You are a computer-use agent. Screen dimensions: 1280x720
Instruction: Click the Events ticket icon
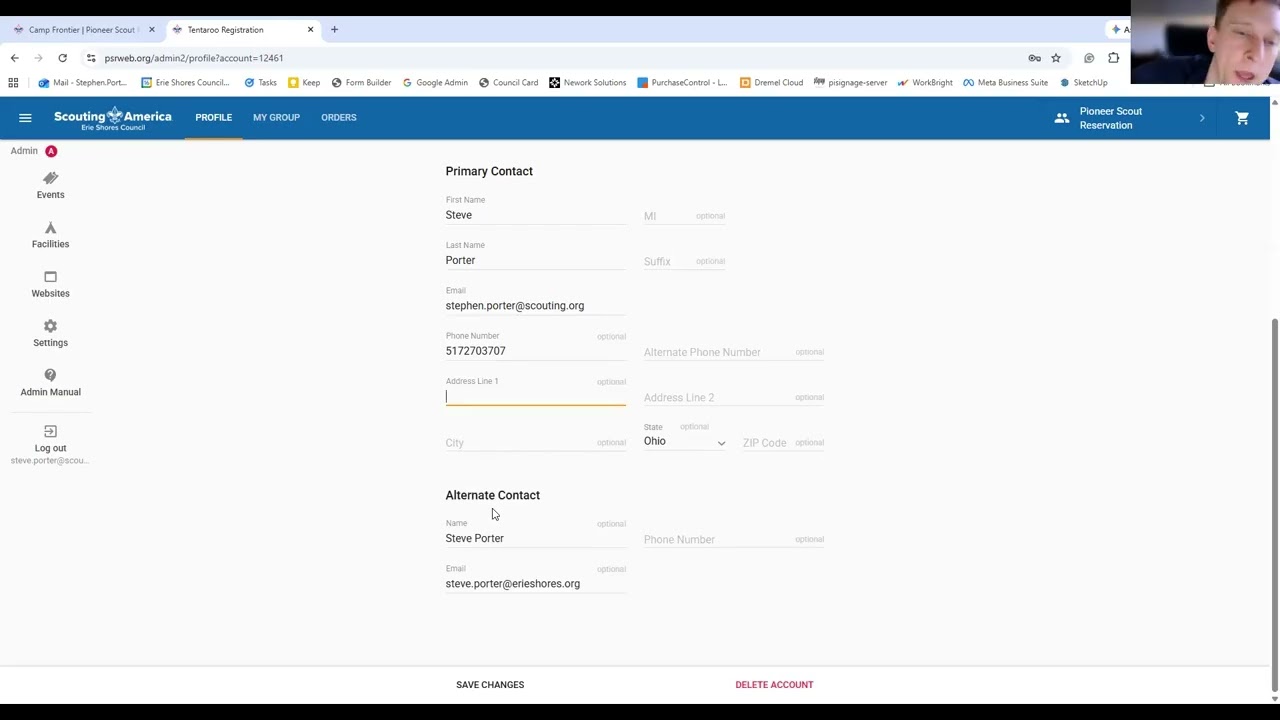click(x=50, y=178)
